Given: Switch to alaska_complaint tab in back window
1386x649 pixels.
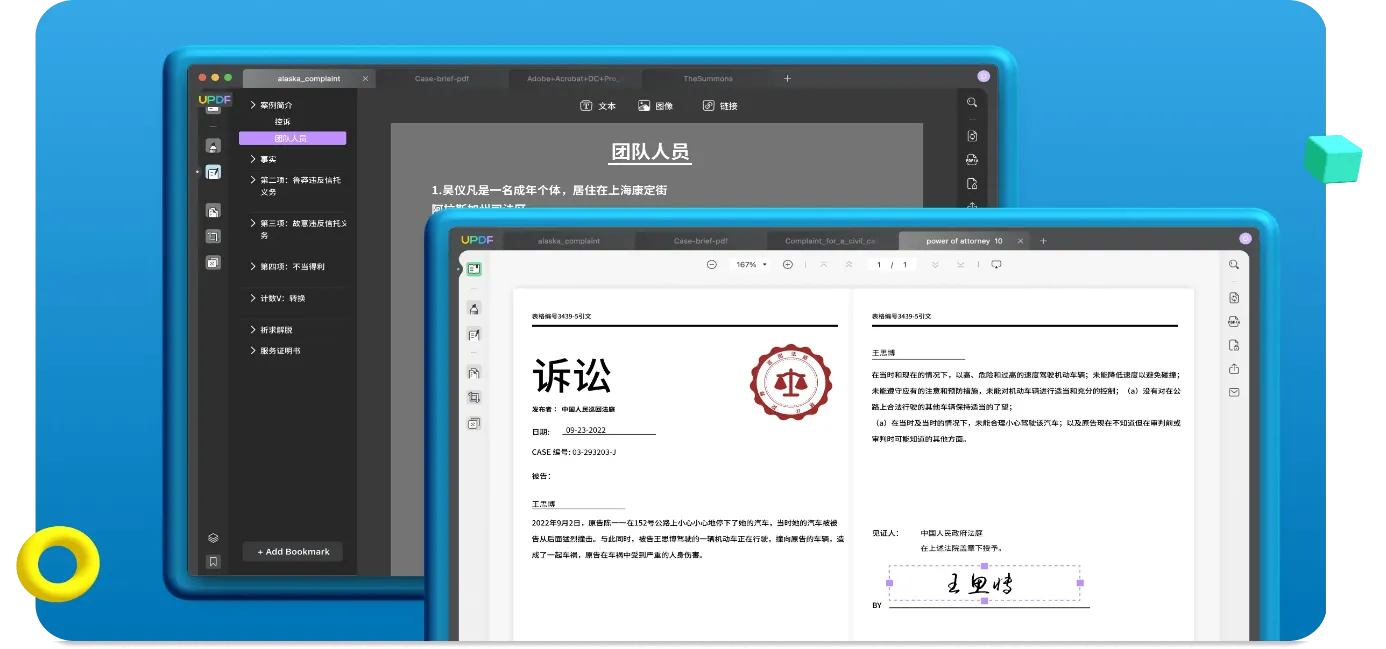Looking at the screenshot, I should point(308,78).
